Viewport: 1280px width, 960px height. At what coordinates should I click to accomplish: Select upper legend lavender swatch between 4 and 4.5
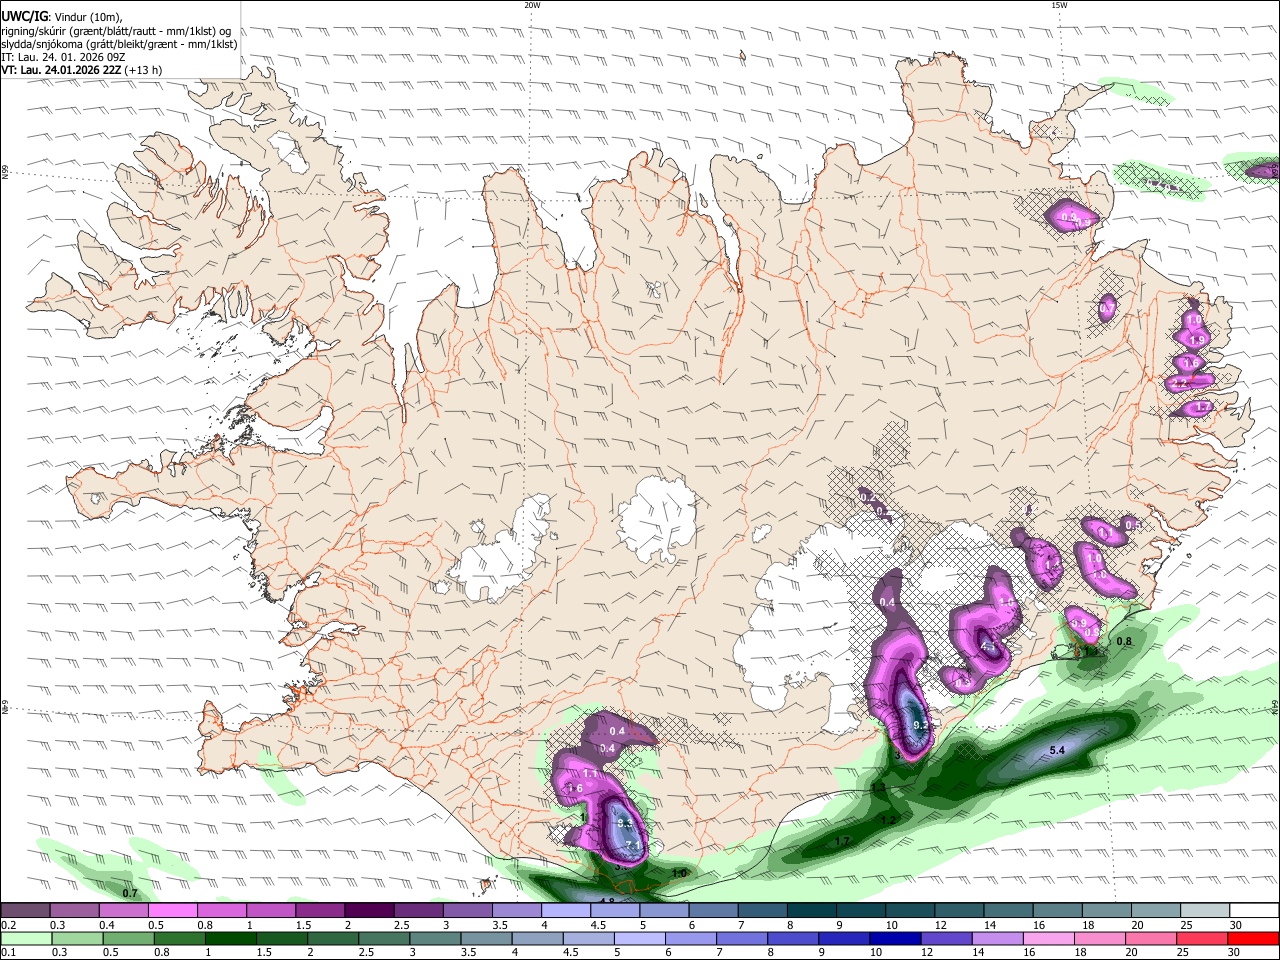coord(564,910)
